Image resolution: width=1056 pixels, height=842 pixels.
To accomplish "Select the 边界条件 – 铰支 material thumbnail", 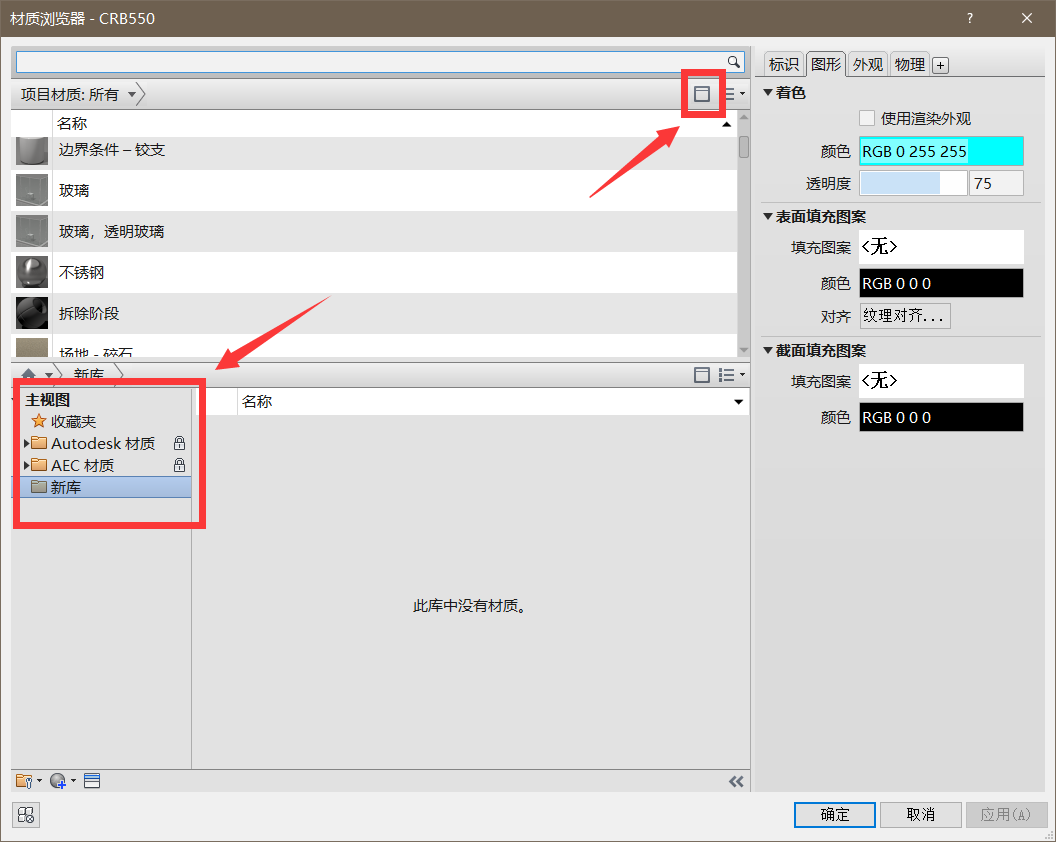I will point(32,150).
